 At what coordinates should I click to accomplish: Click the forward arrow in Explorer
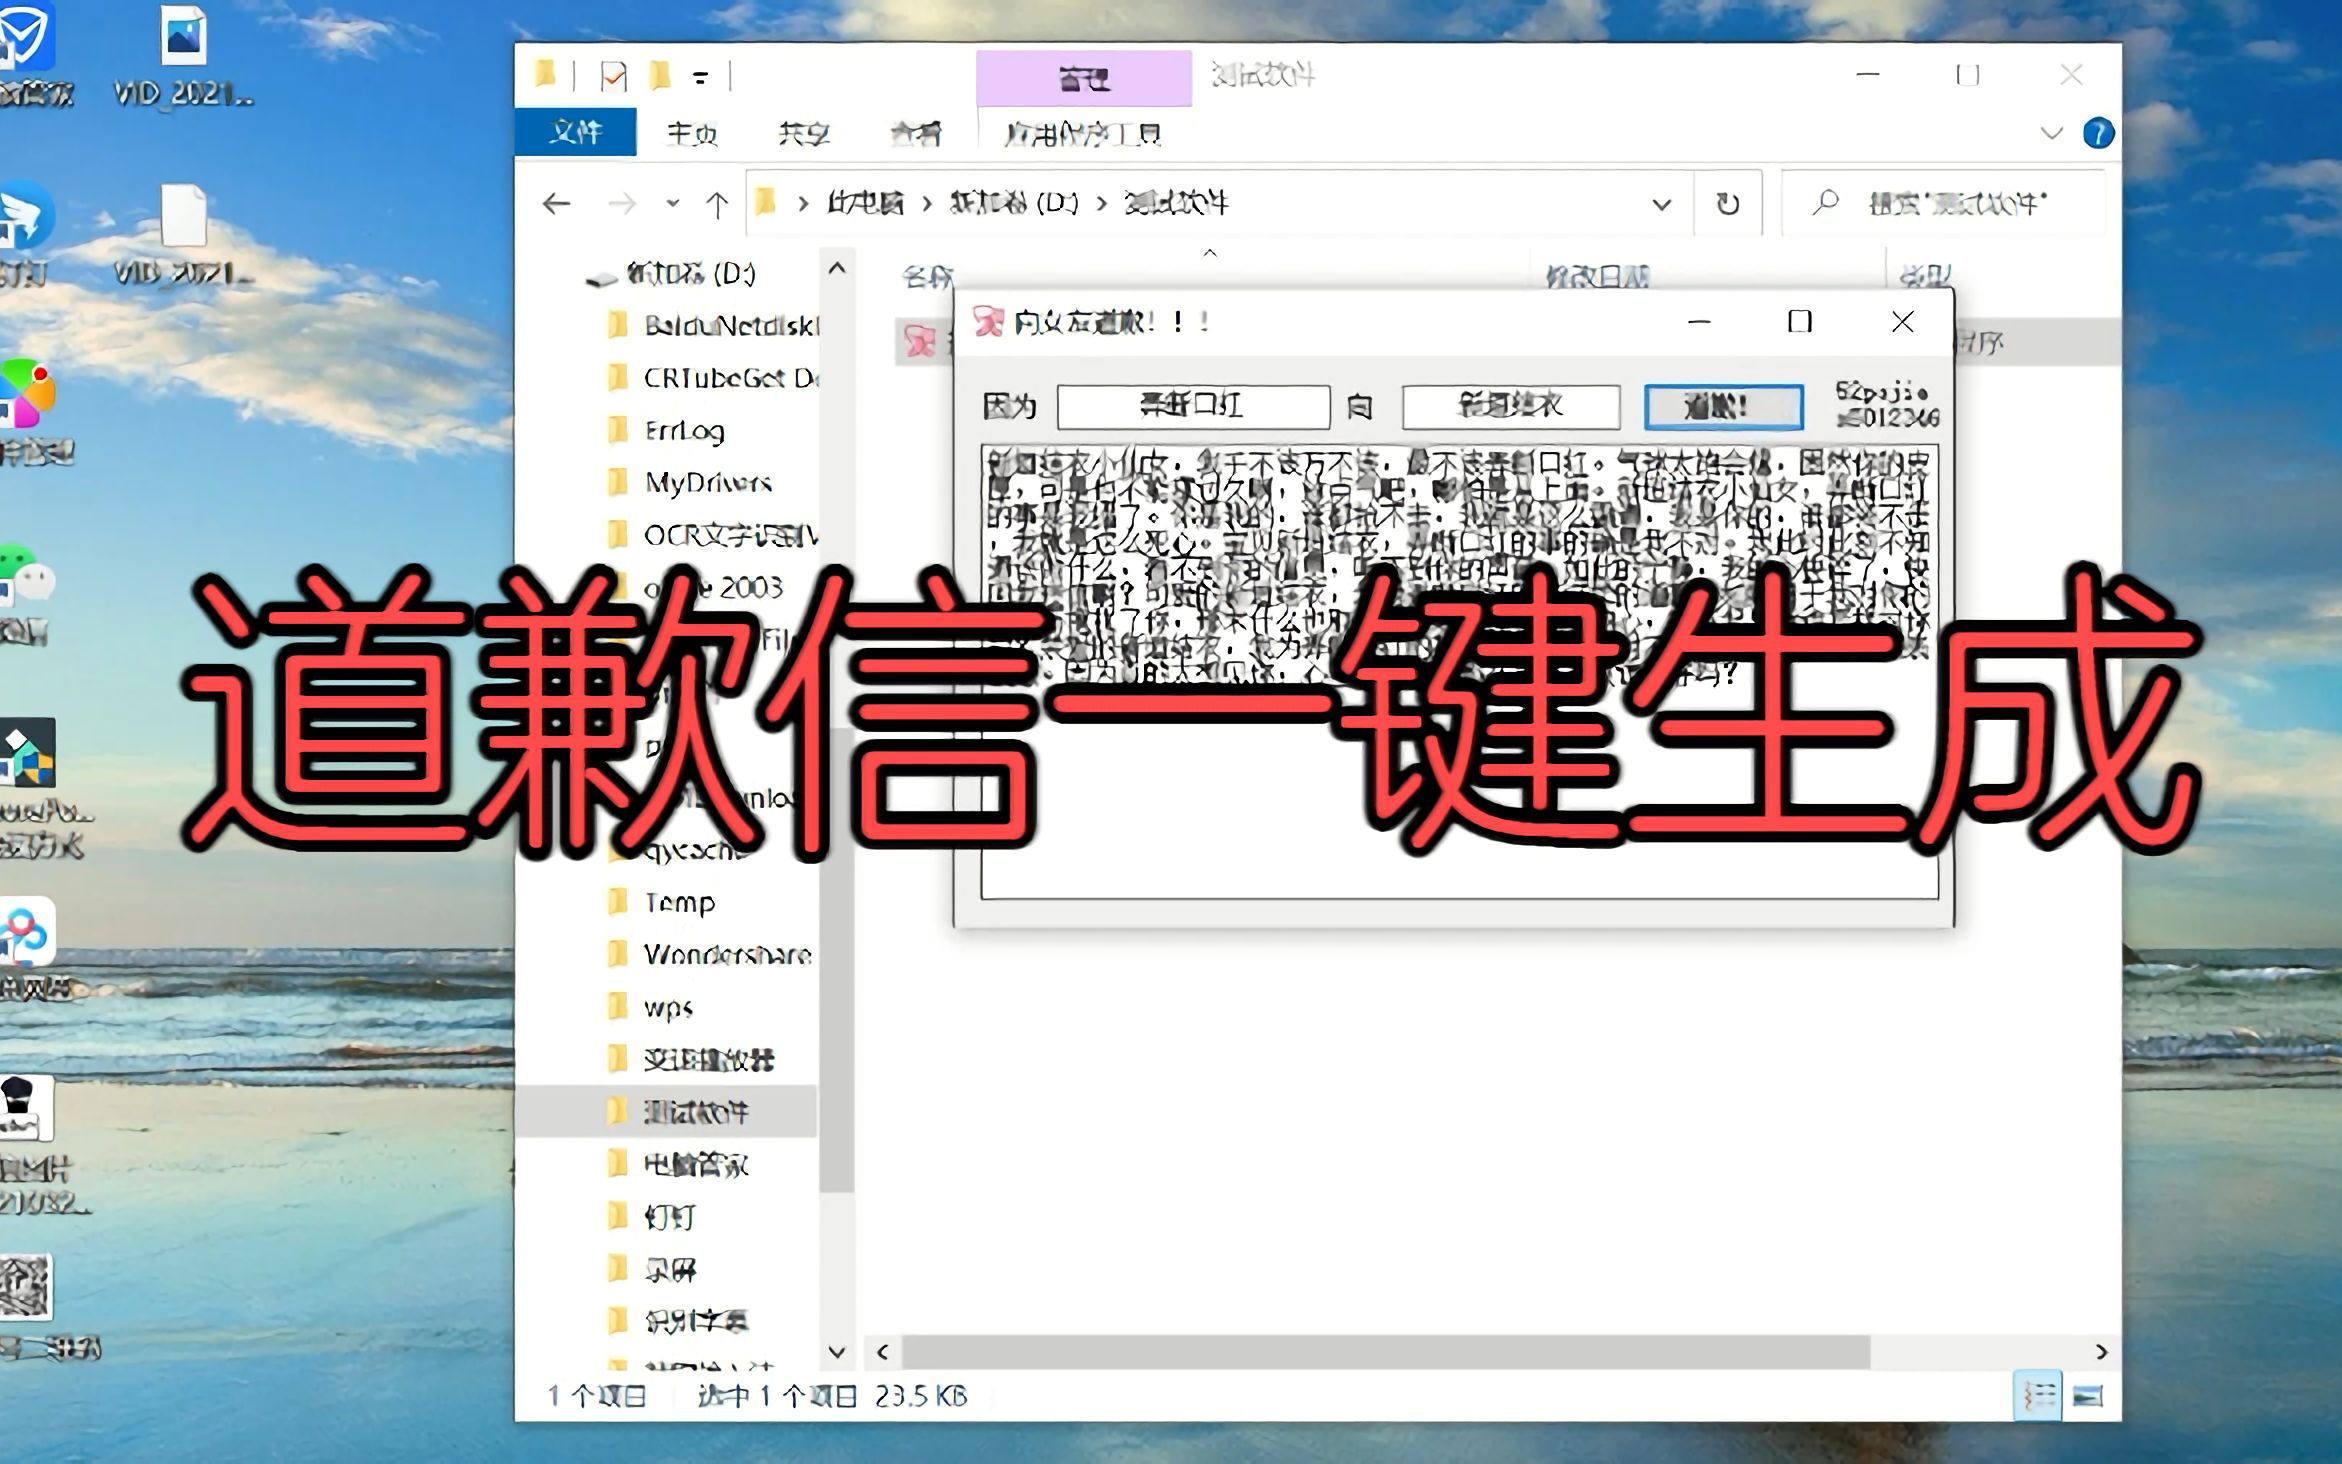[x=622, y=204]
